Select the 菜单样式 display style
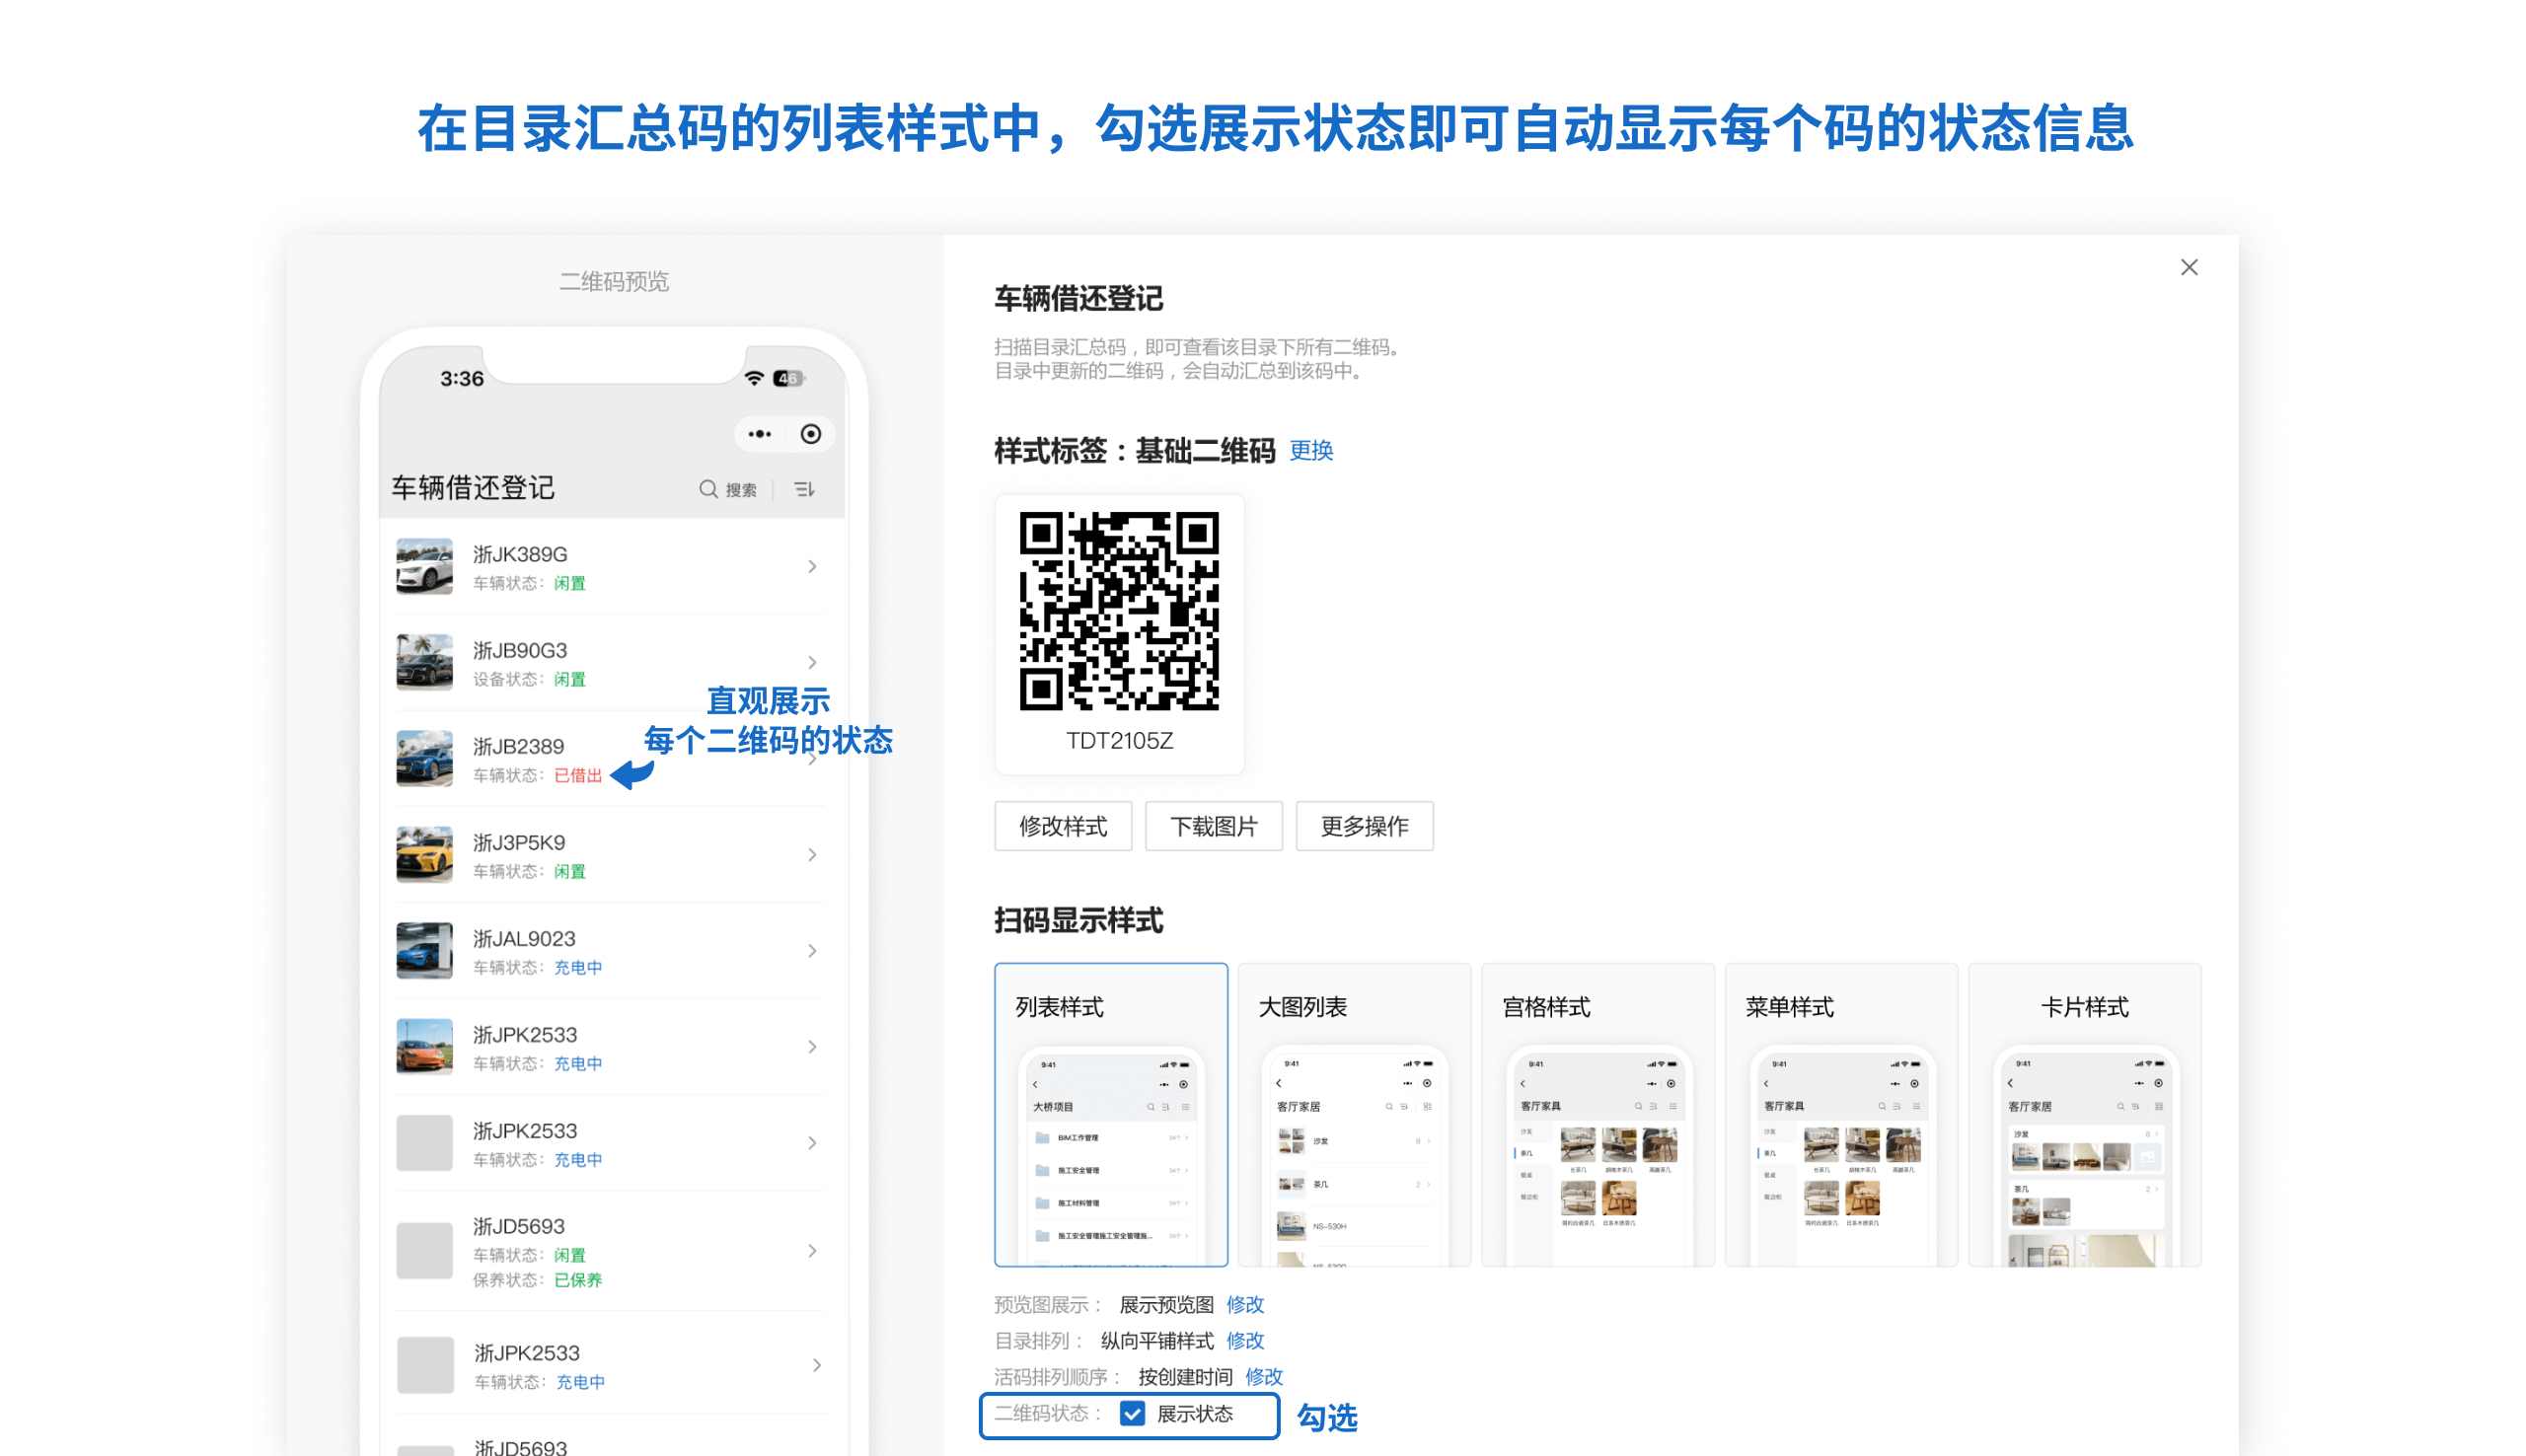 point(1840,1114)
